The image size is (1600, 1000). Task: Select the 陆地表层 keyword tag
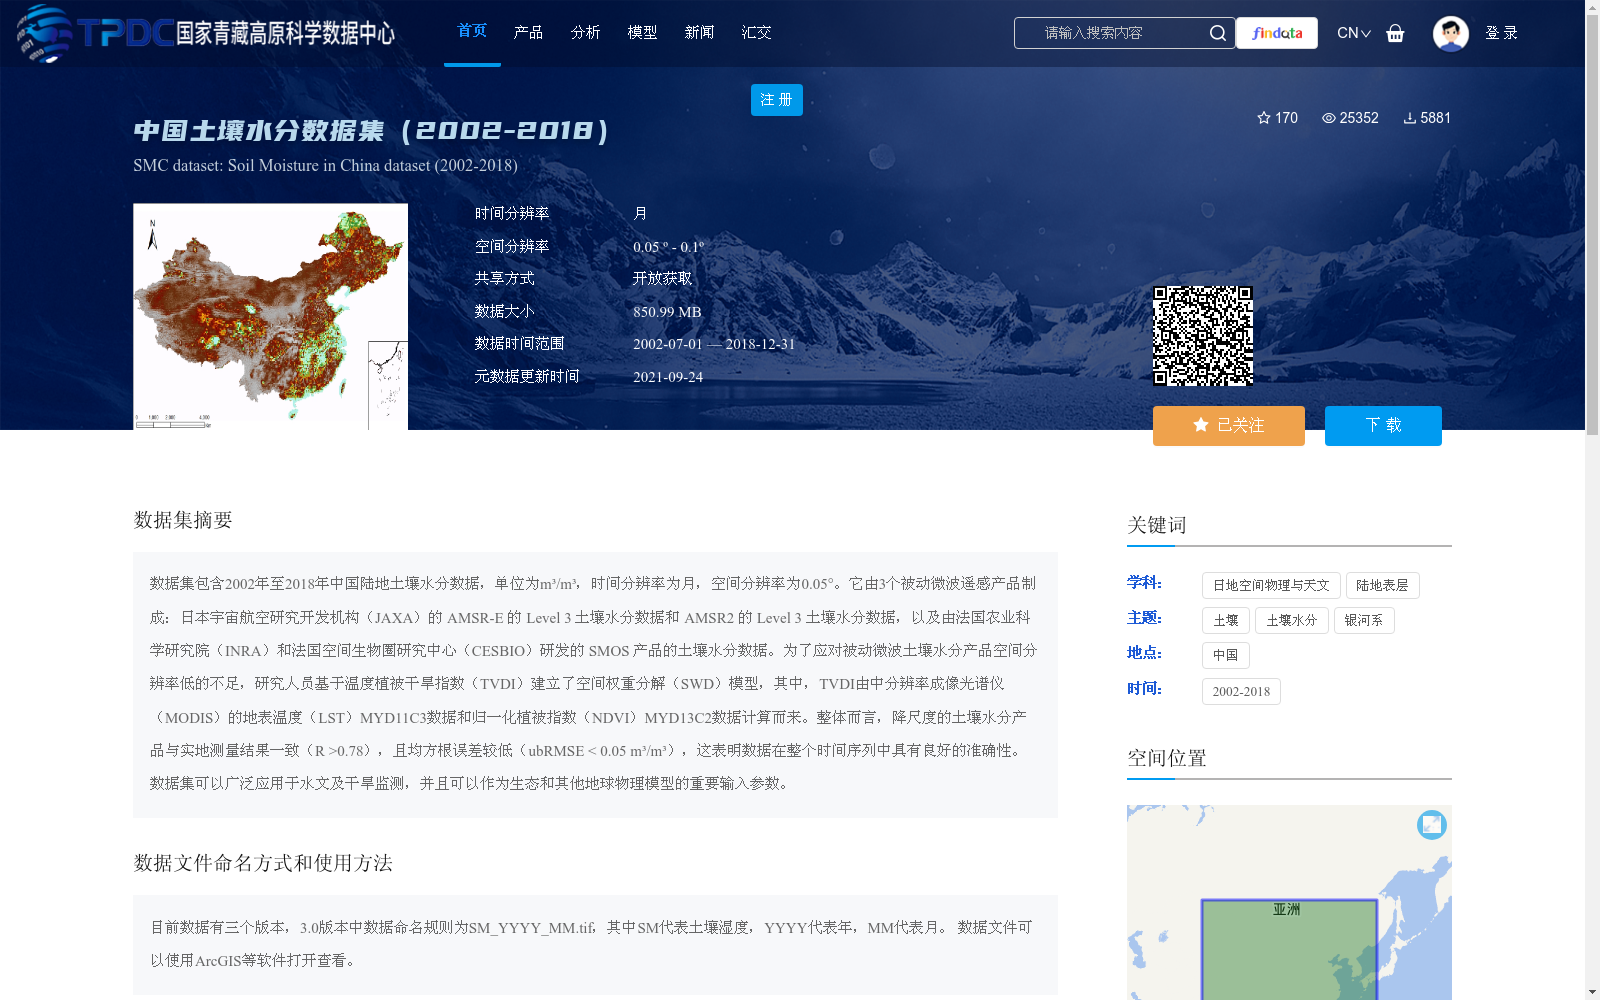(1382, 586)
